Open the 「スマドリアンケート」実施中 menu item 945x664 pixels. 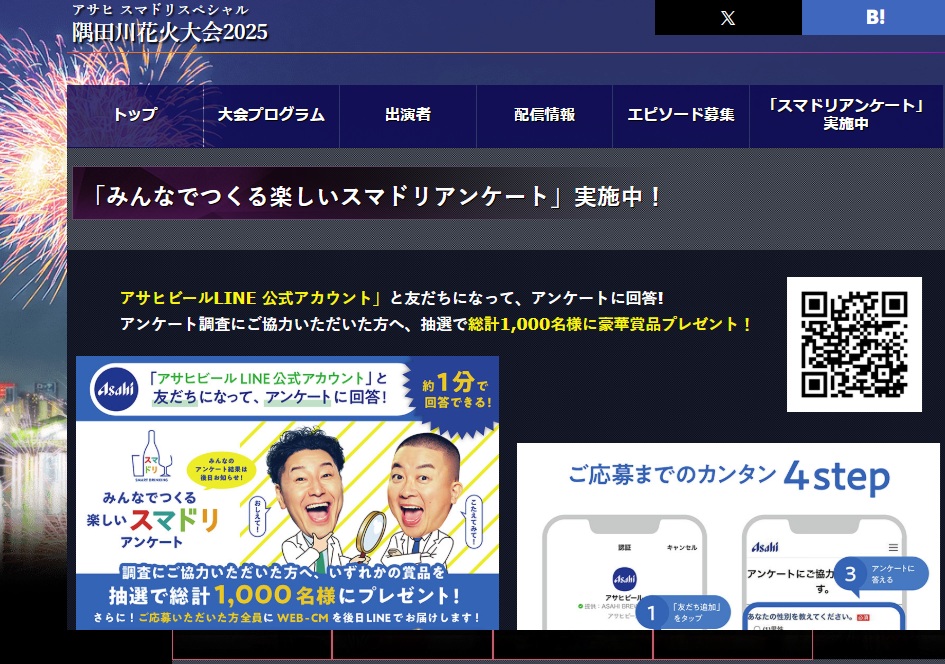click(x=846, y=115)
